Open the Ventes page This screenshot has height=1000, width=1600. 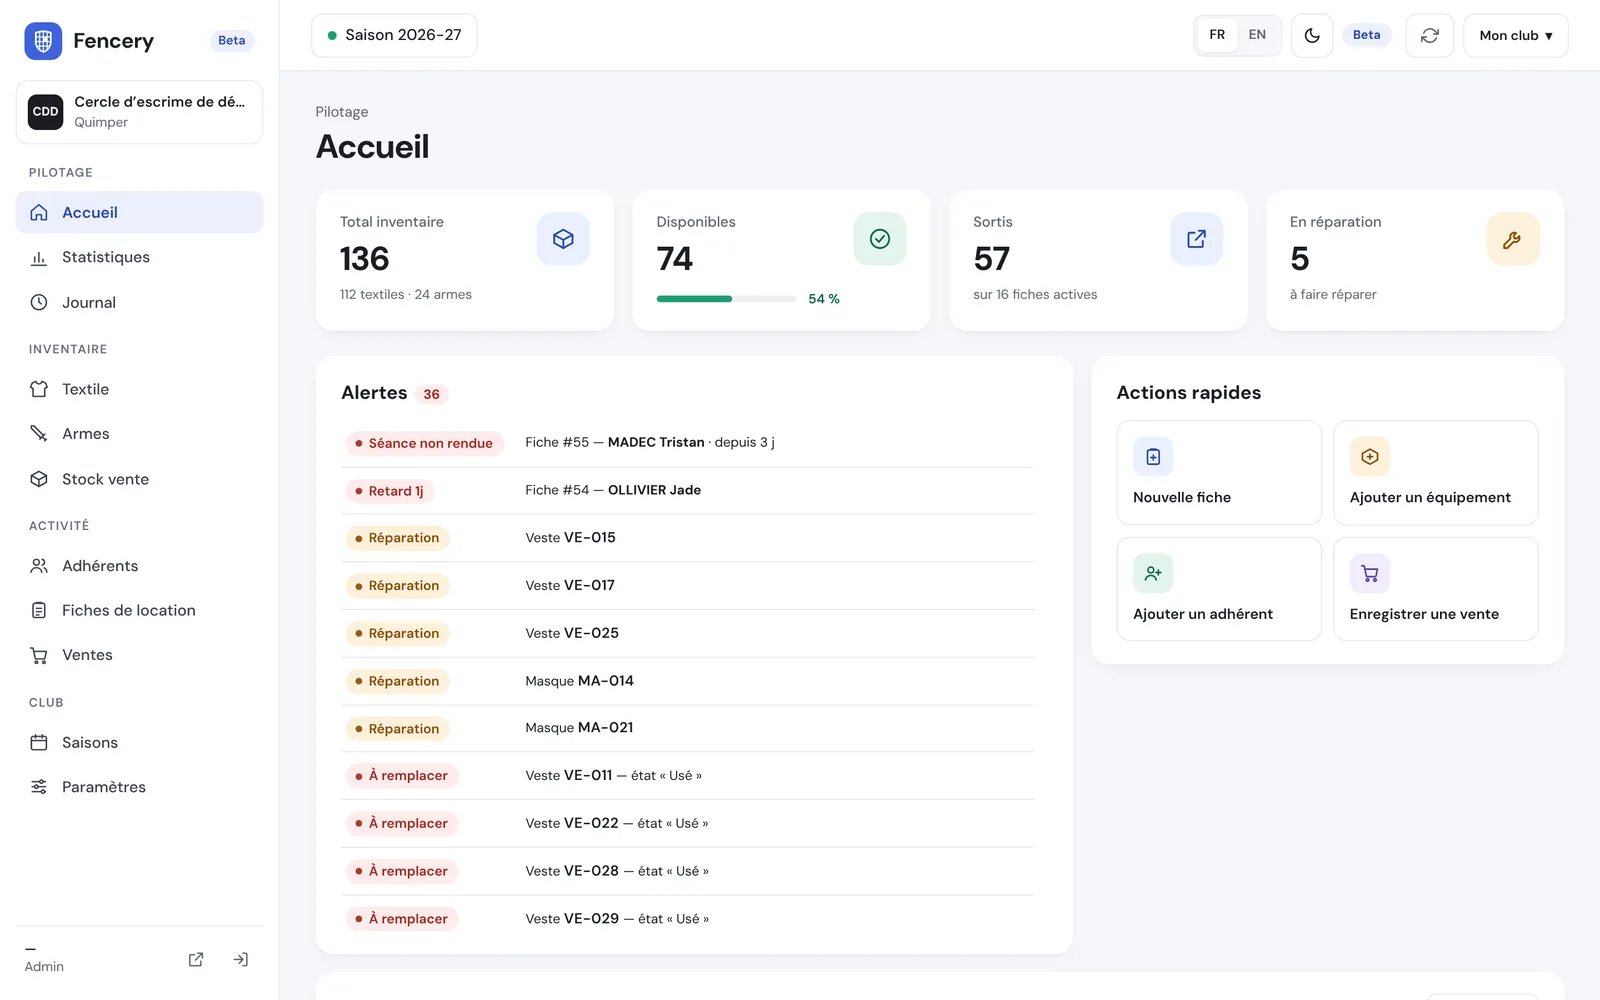(139, 655)
